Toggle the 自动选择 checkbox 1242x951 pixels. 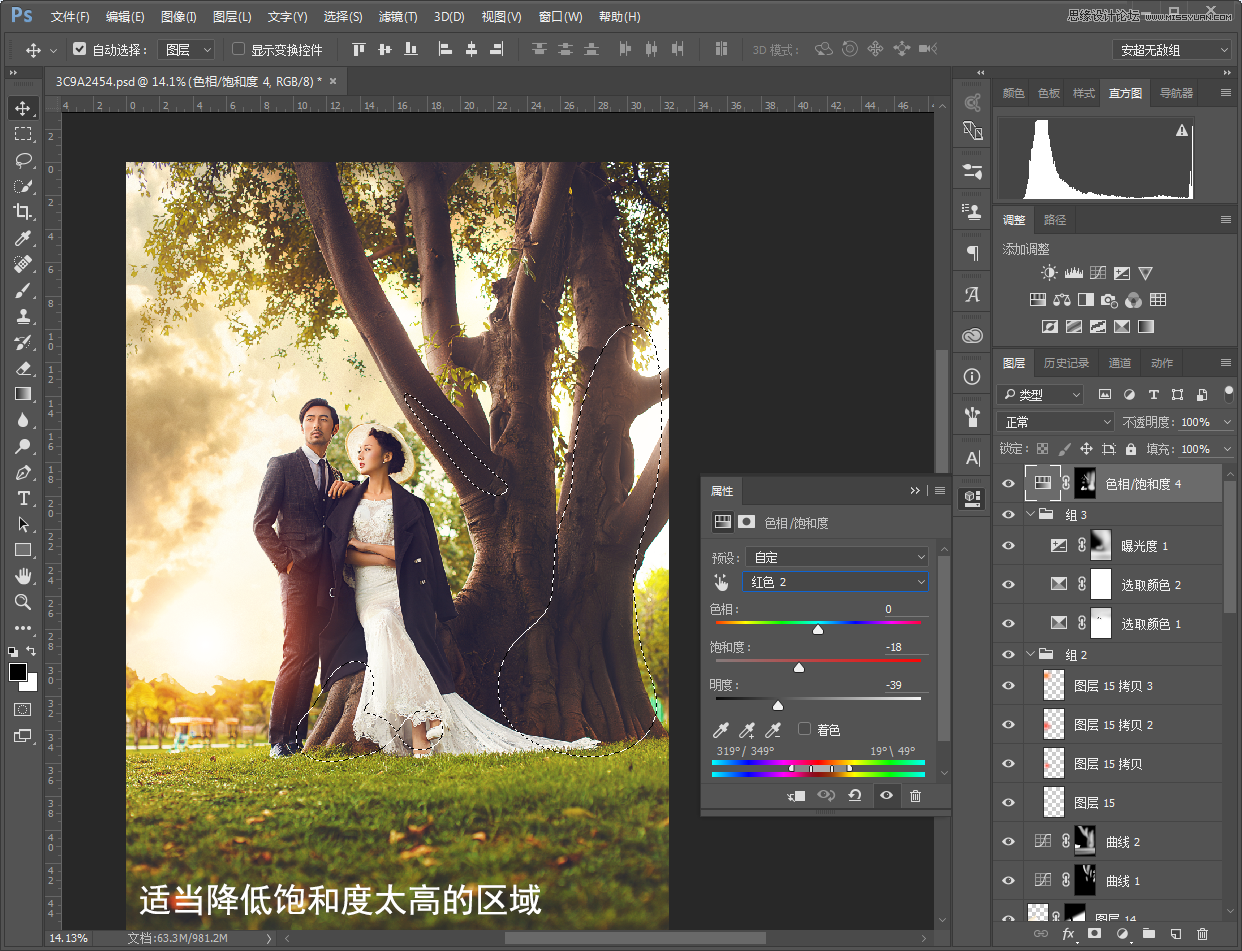[x=80, y=49]
